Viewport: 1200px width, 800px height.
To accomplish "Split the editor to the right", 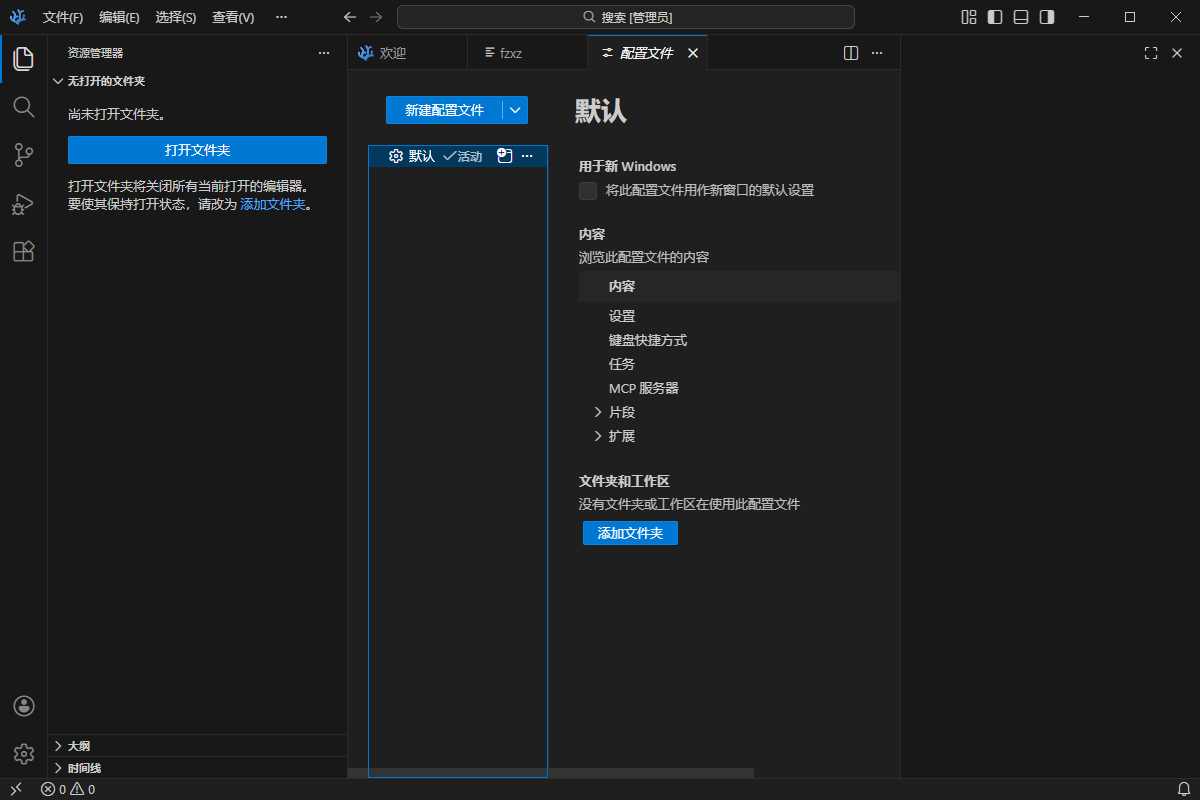I will click(851, 53).
